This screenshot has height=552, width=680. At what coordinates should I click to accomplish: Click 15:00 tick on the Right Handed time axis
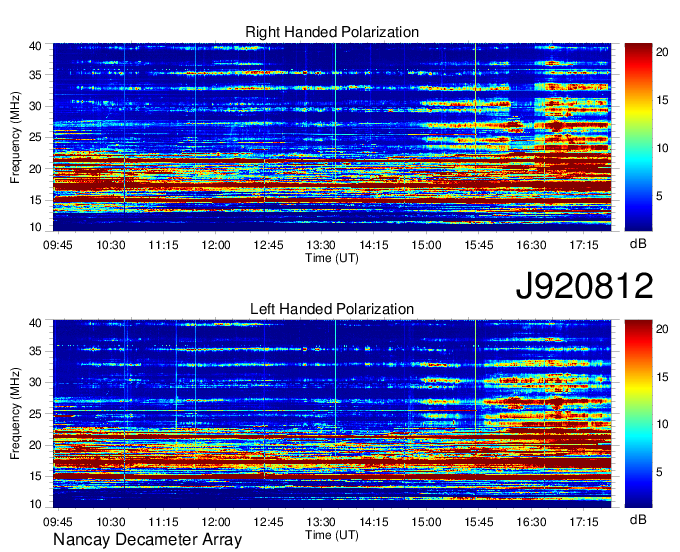point(426,245)
